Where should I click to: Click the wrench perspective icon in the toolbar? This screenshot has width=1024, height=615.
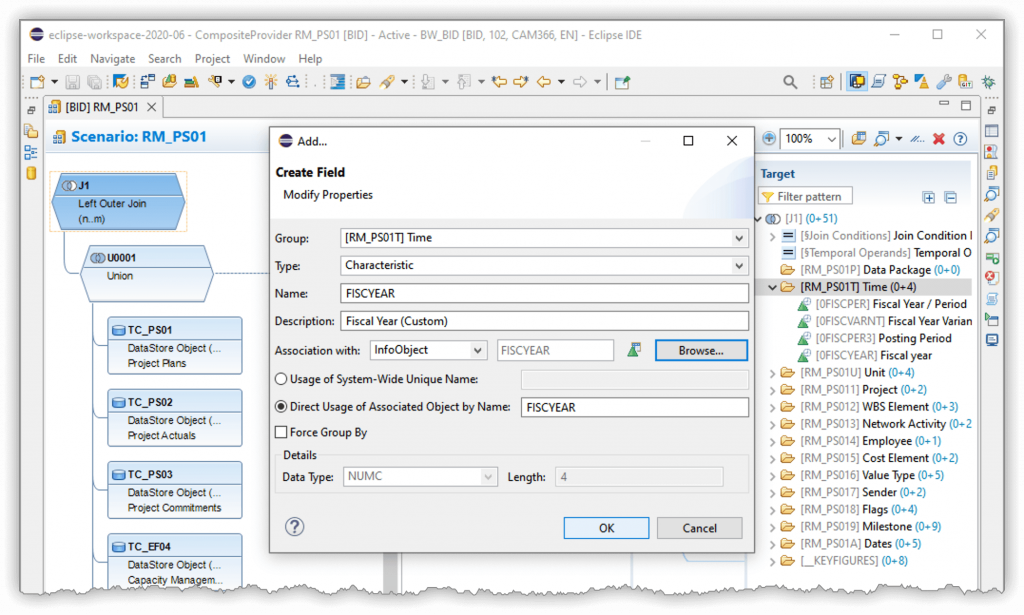tap(944, 82)
